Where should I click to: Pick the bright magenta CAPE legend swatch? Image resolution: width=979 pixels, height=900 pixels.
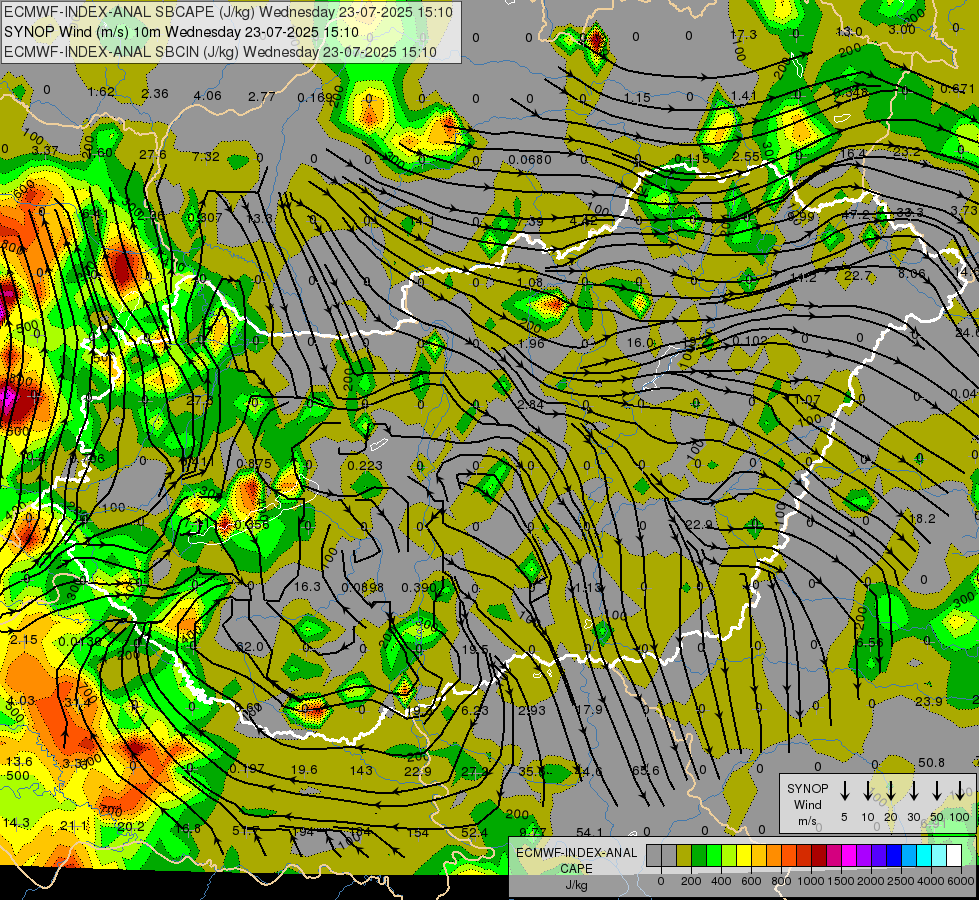849,856
